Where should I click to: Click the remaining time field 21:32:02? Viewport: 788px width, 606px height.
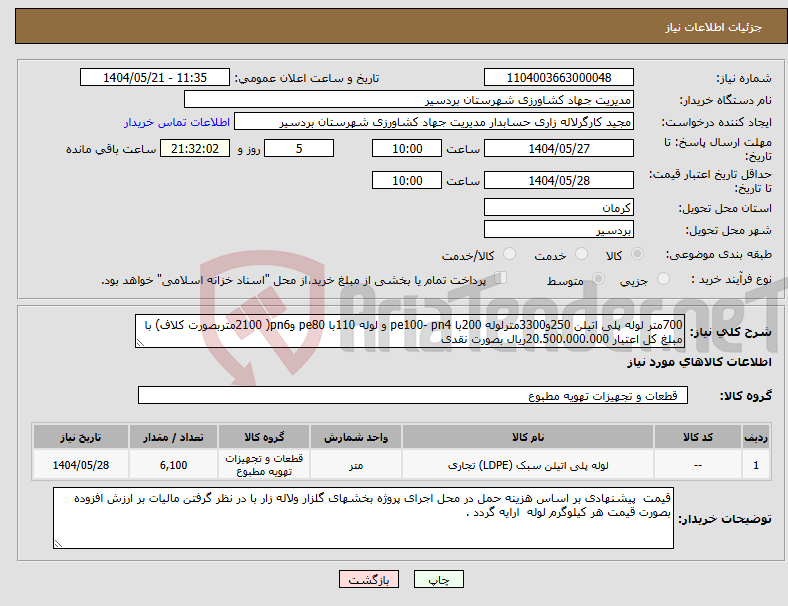tap(195, 149)
